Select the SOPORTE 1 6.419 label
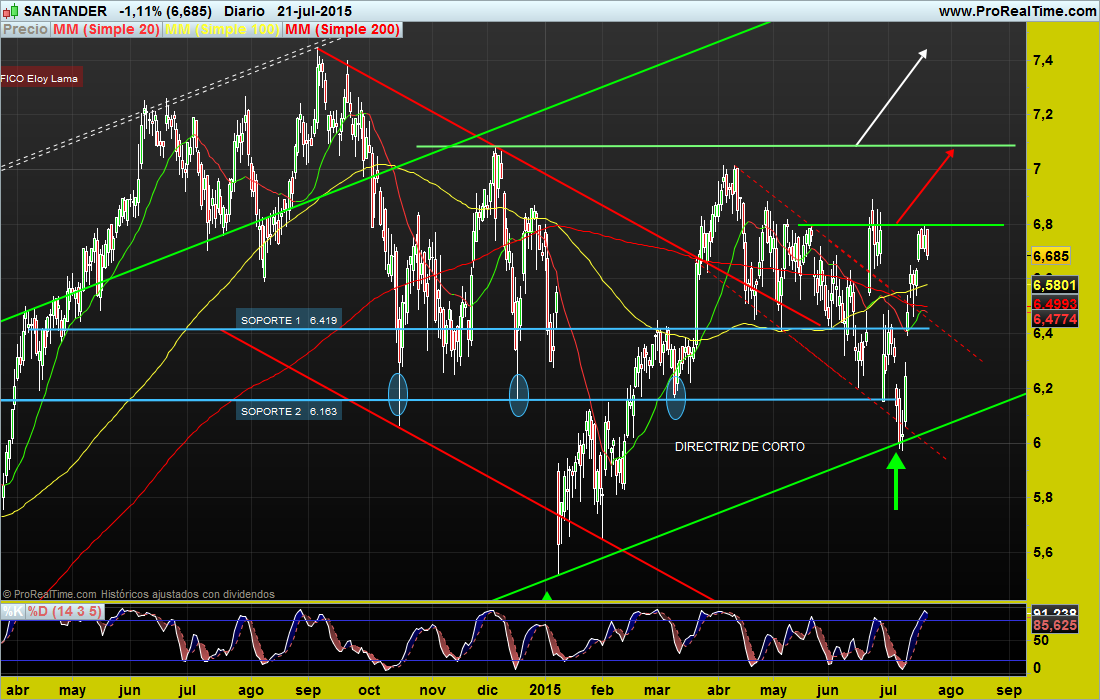 [289, 320]
